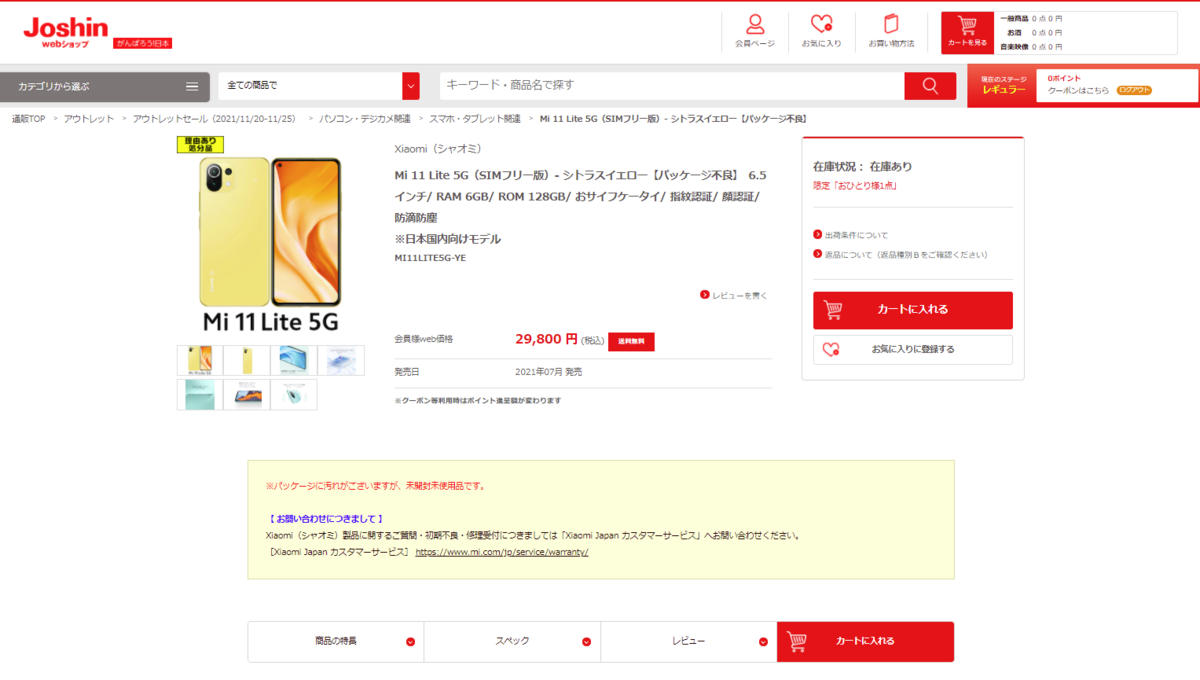Click the 29,800 円 price text

(x=547, y=340)
